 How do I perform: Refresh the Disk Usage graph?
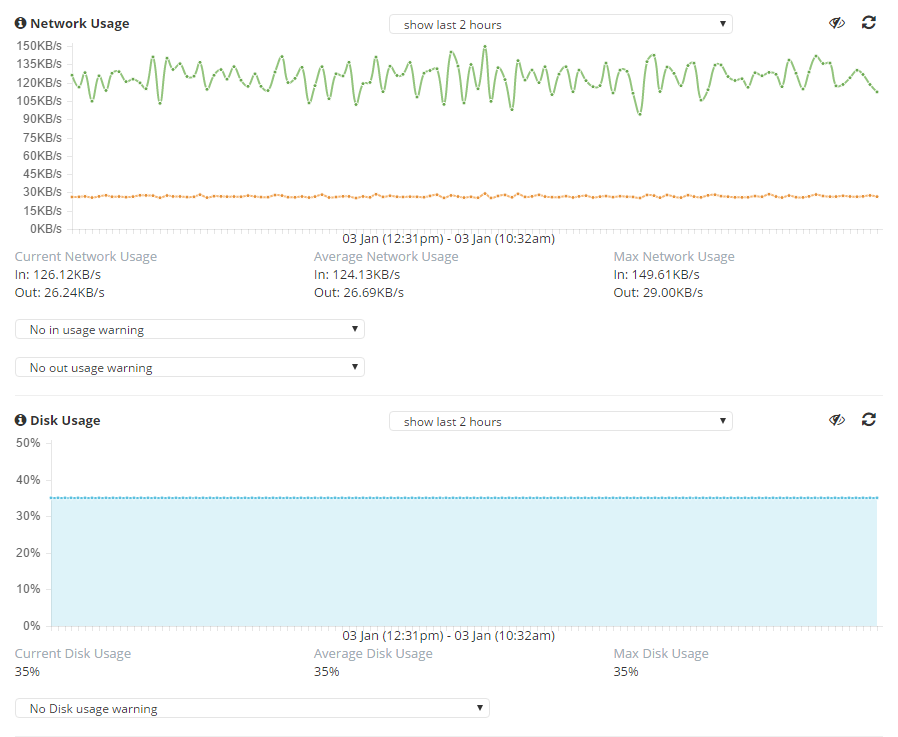tap(869, 420)
